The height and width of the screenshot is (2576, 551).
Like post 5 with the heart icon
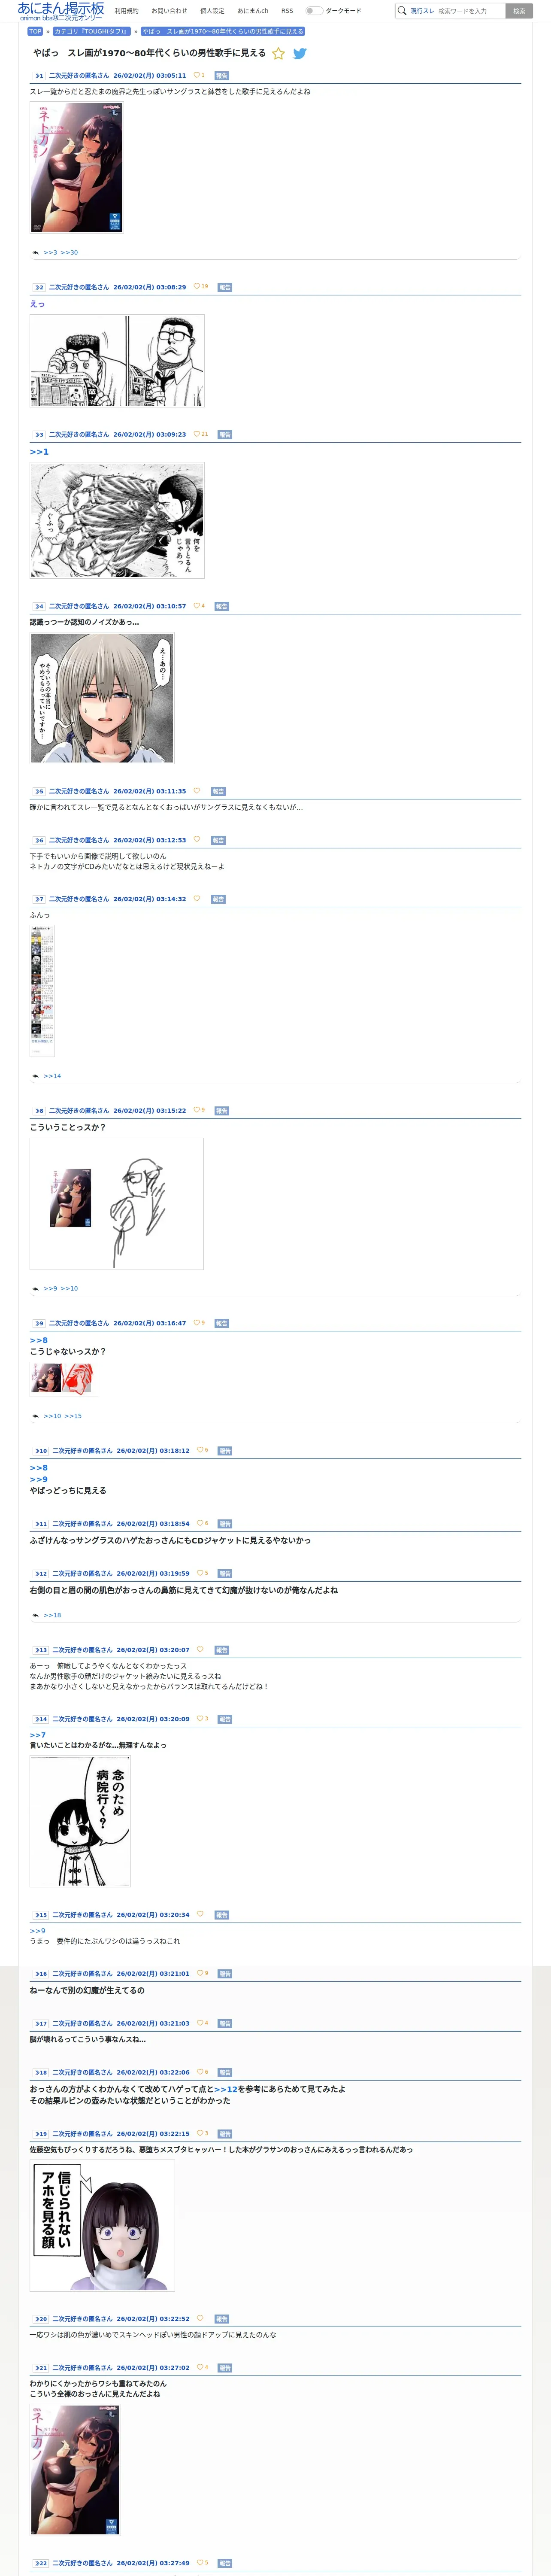point(197,791)
